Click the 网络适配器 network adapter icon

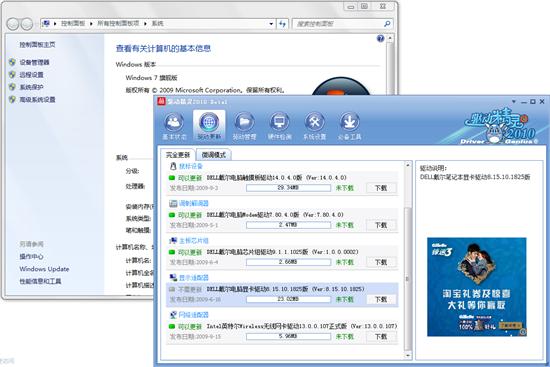173,315
